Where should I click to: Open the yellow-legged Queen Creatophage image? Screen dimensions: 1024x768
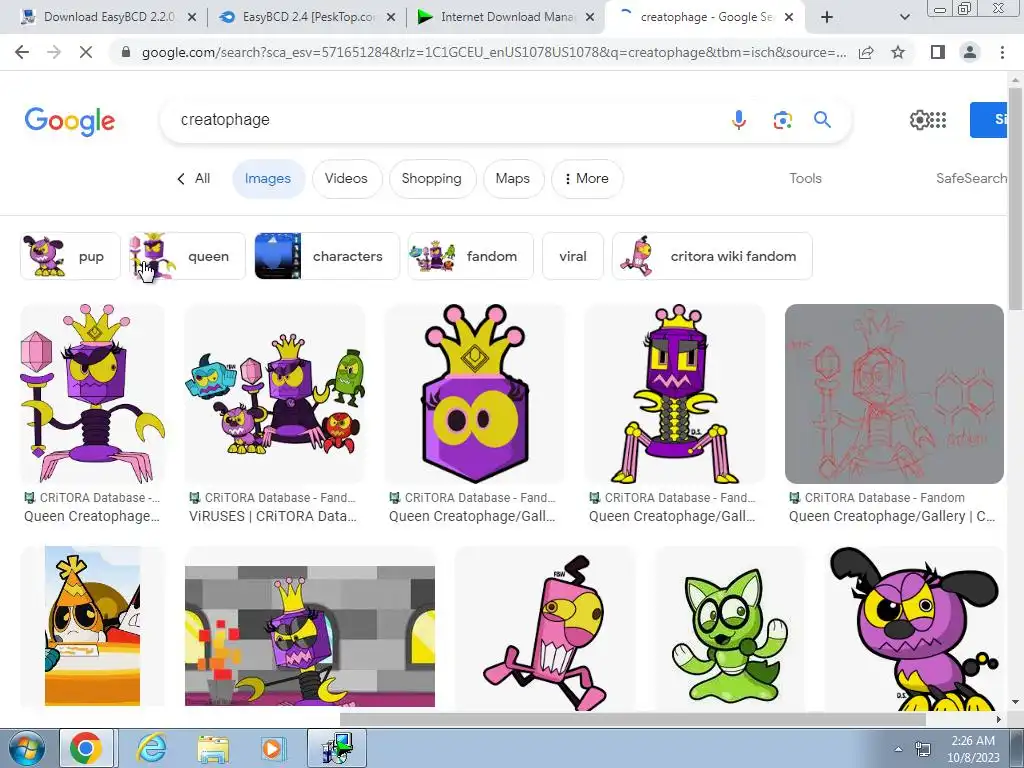675,394
